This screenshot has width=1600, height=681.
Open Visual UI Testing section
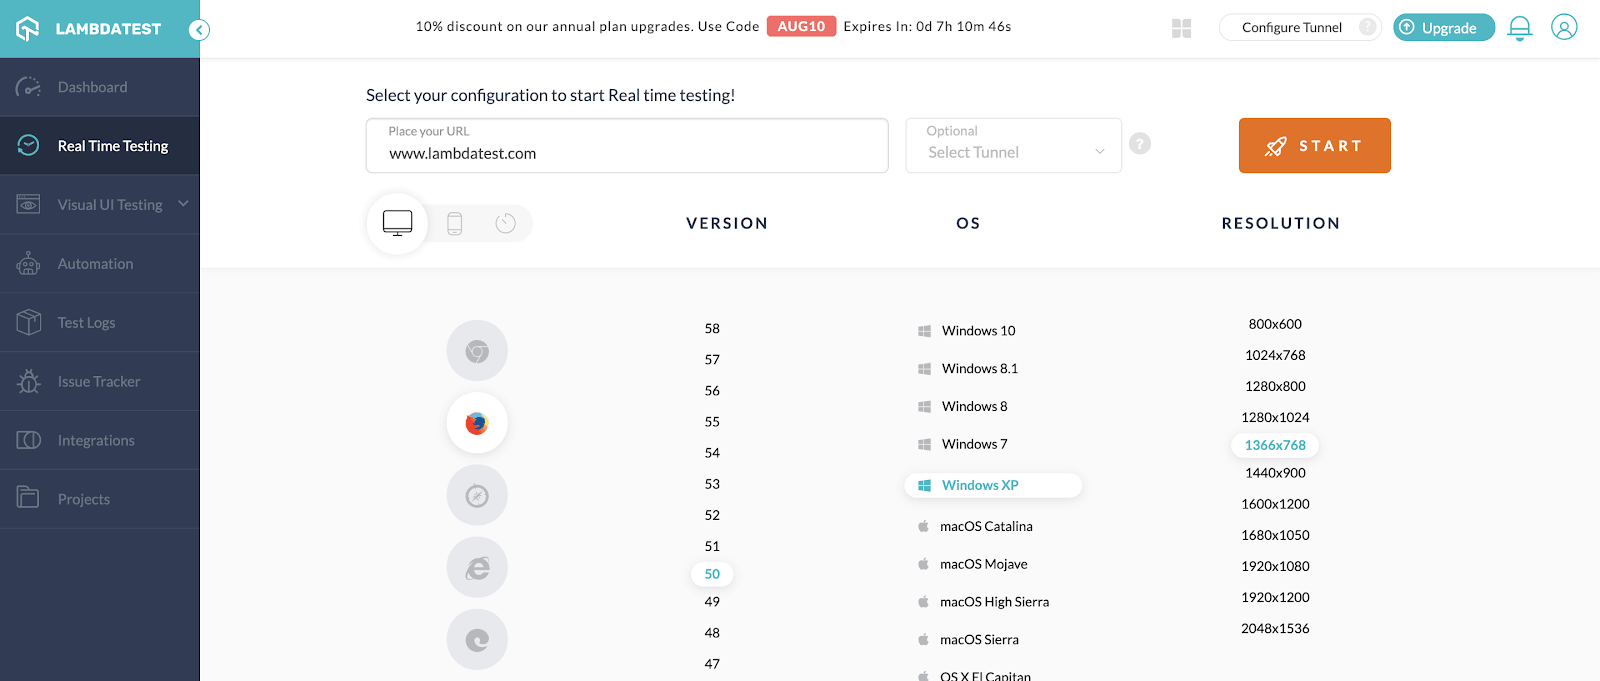100,205
